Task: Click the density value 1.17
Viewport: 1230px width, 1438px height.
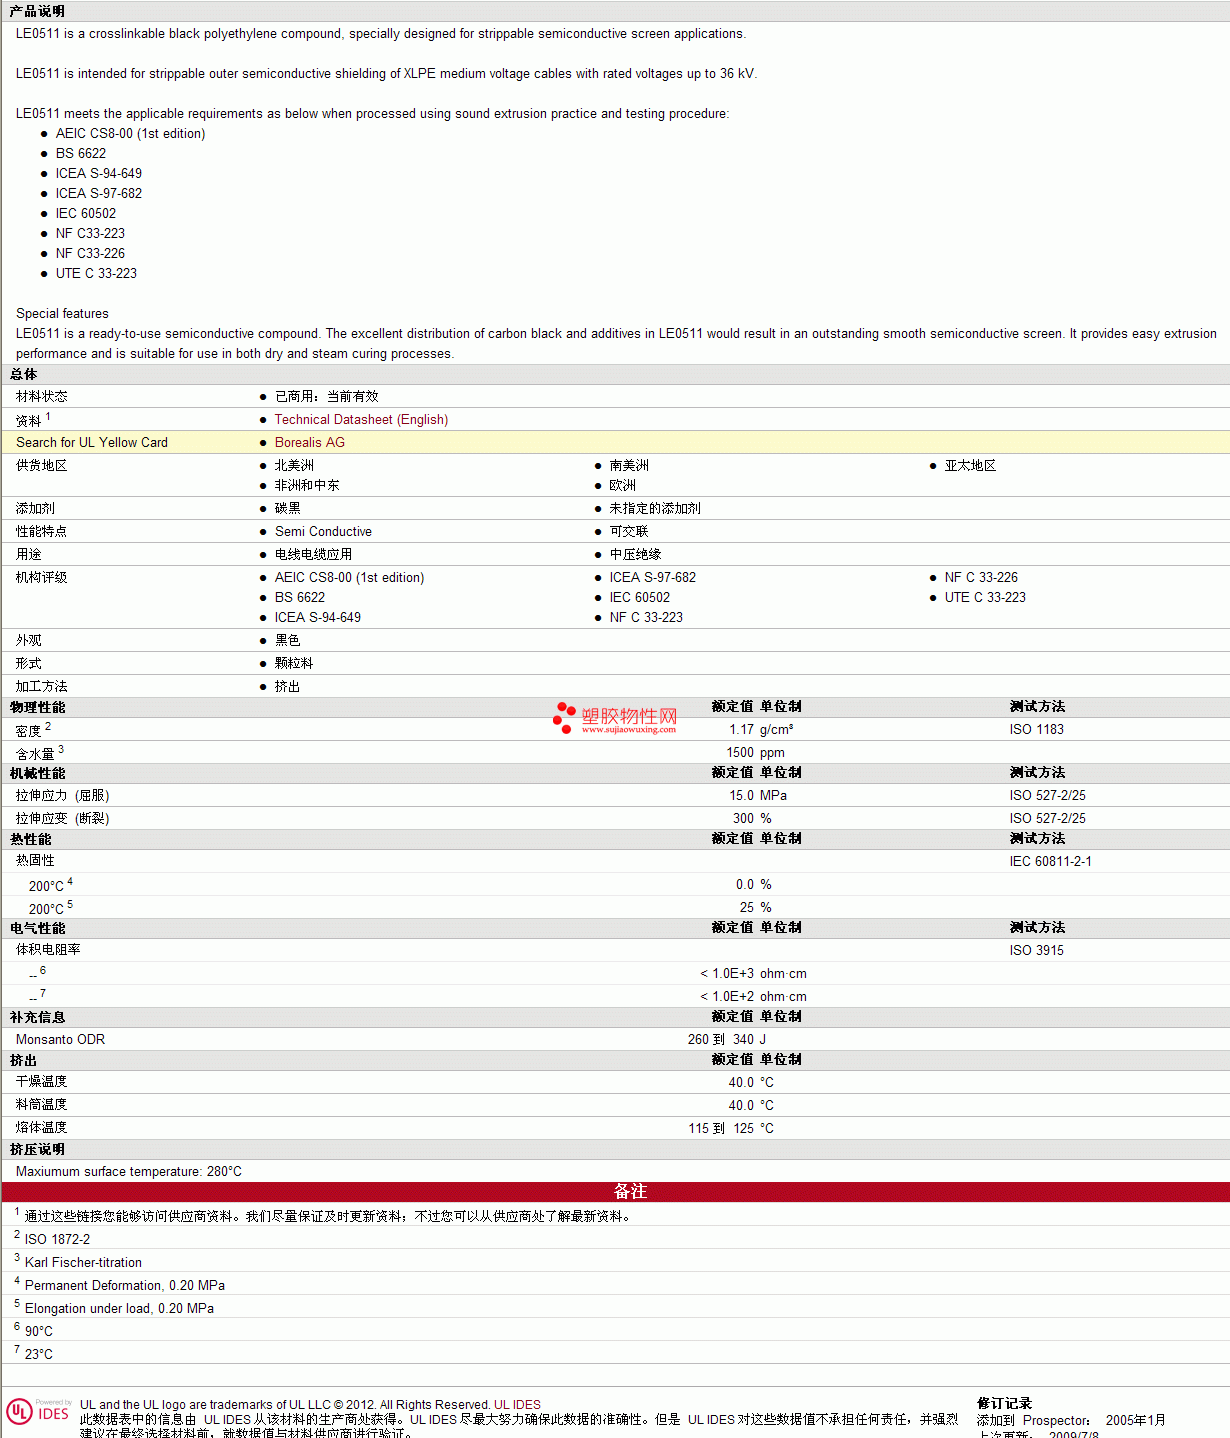Action: click(x=741, y=730)
